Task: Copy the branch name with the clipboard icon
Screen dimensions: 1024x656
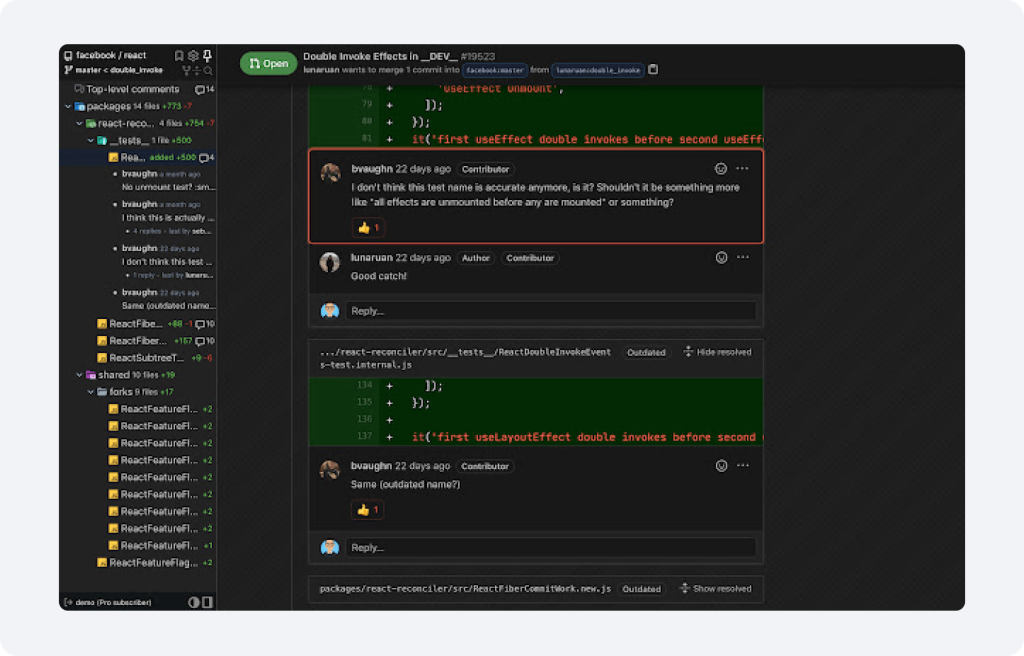Action: pos(653,69)
